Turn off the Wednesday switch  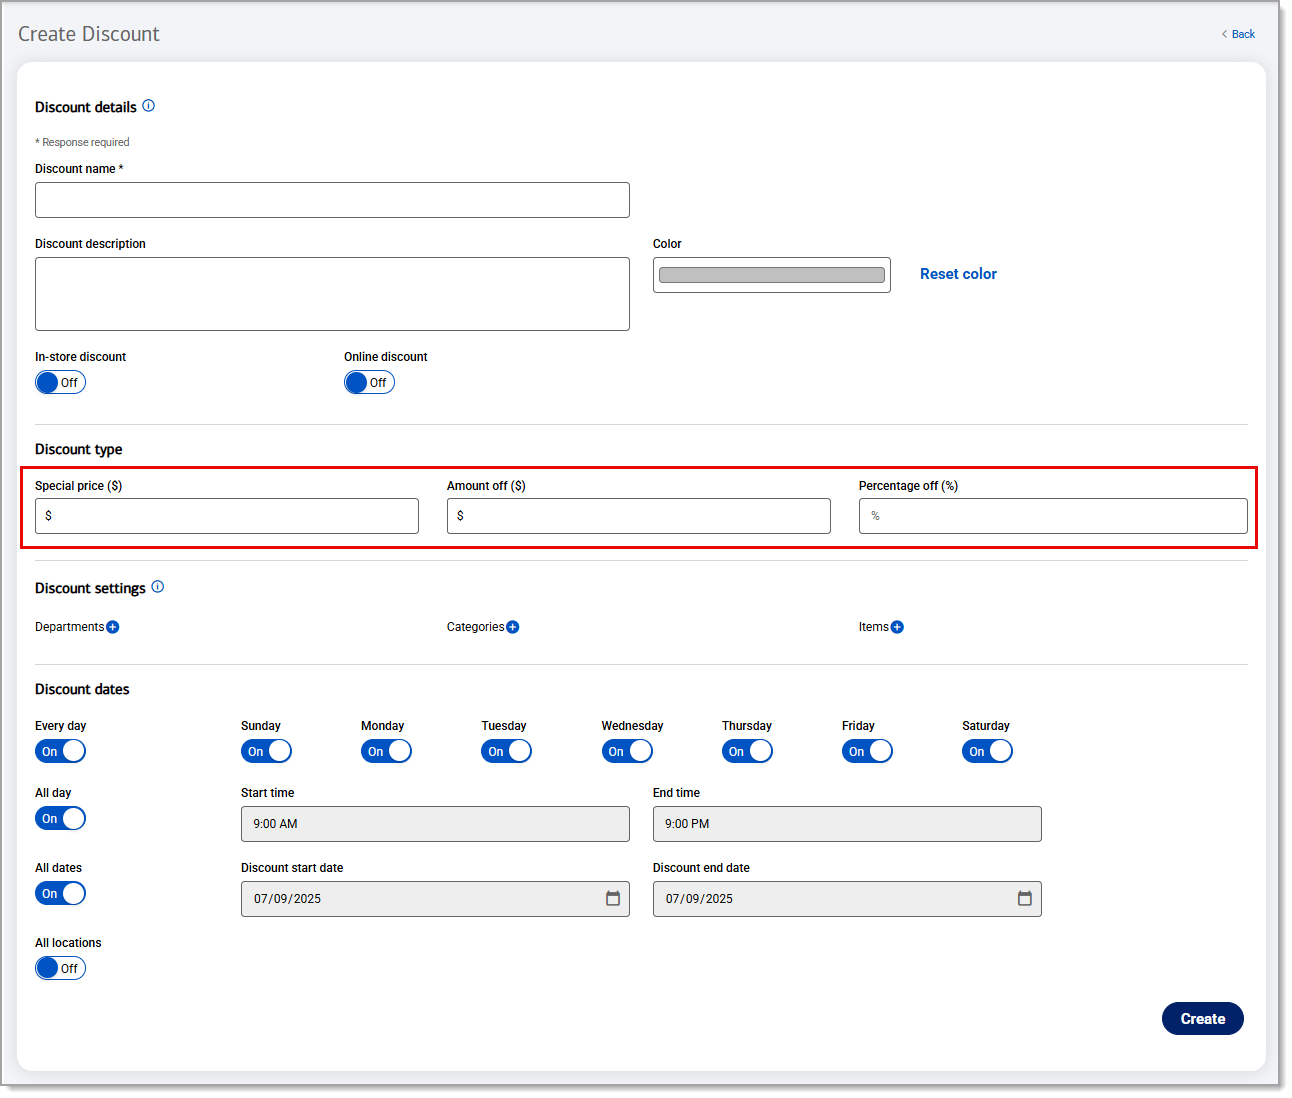pos(627,751)
